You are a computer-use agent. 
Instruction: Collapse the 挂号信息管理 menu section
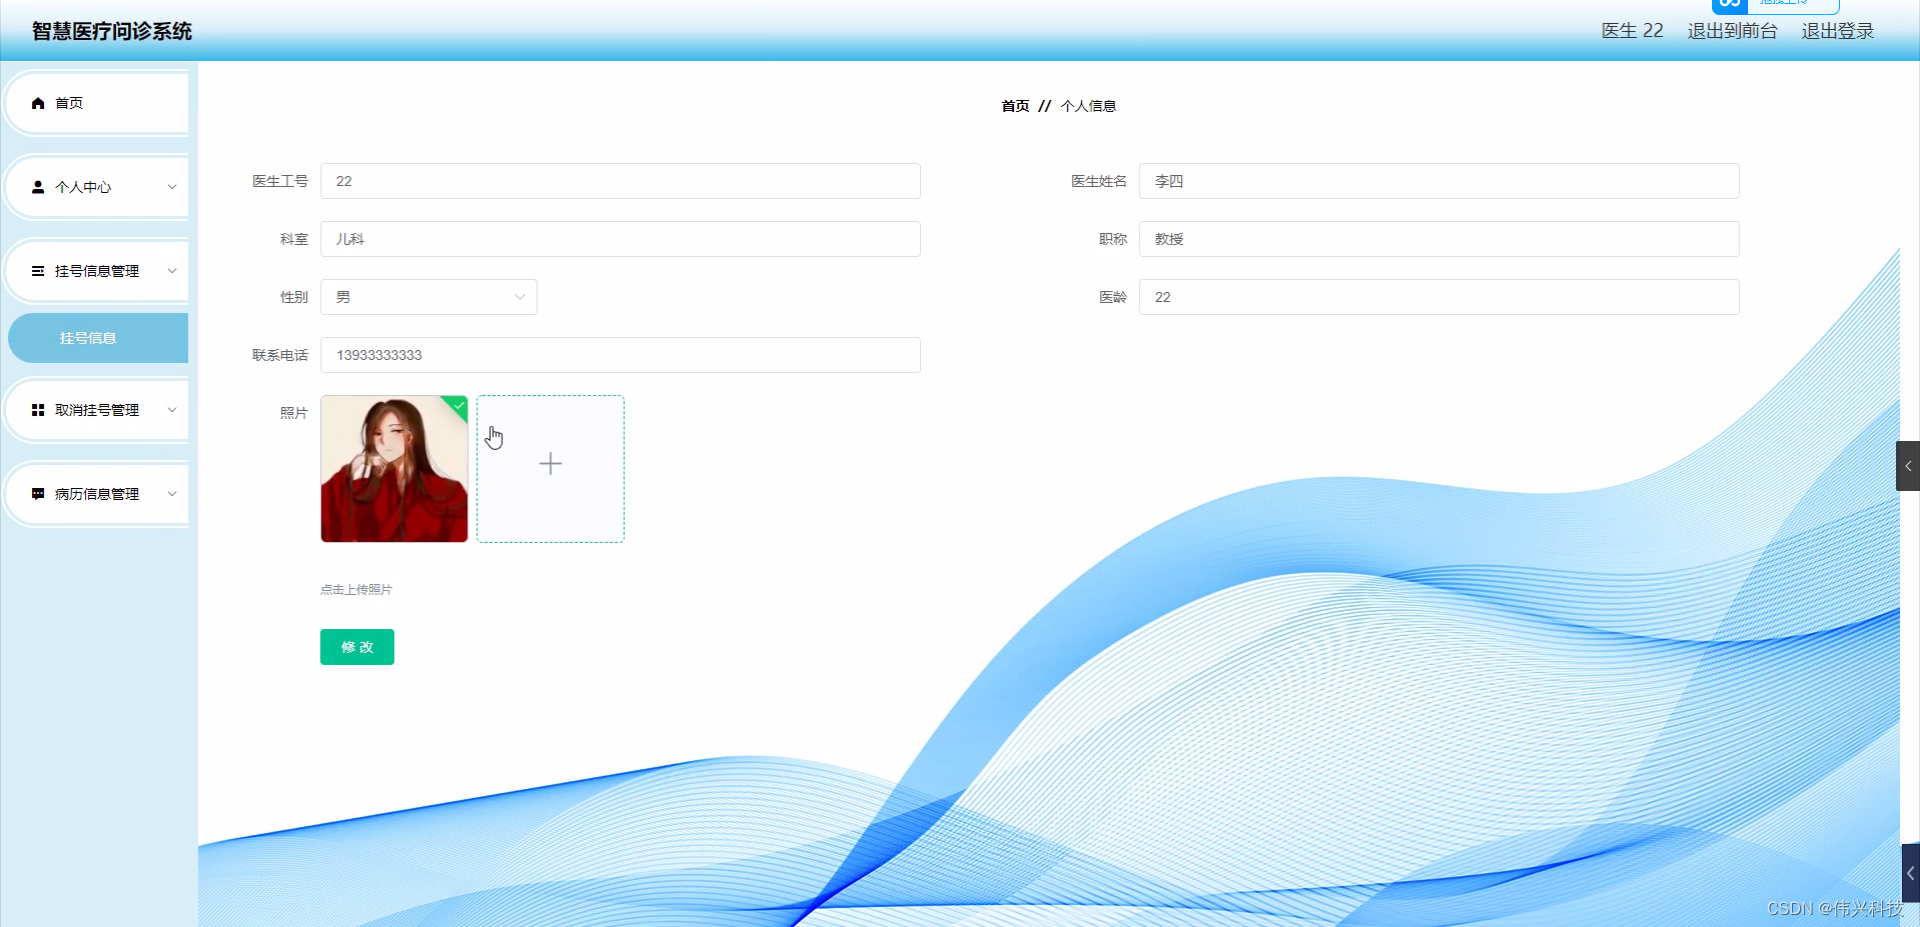click(x=172, y=271)
